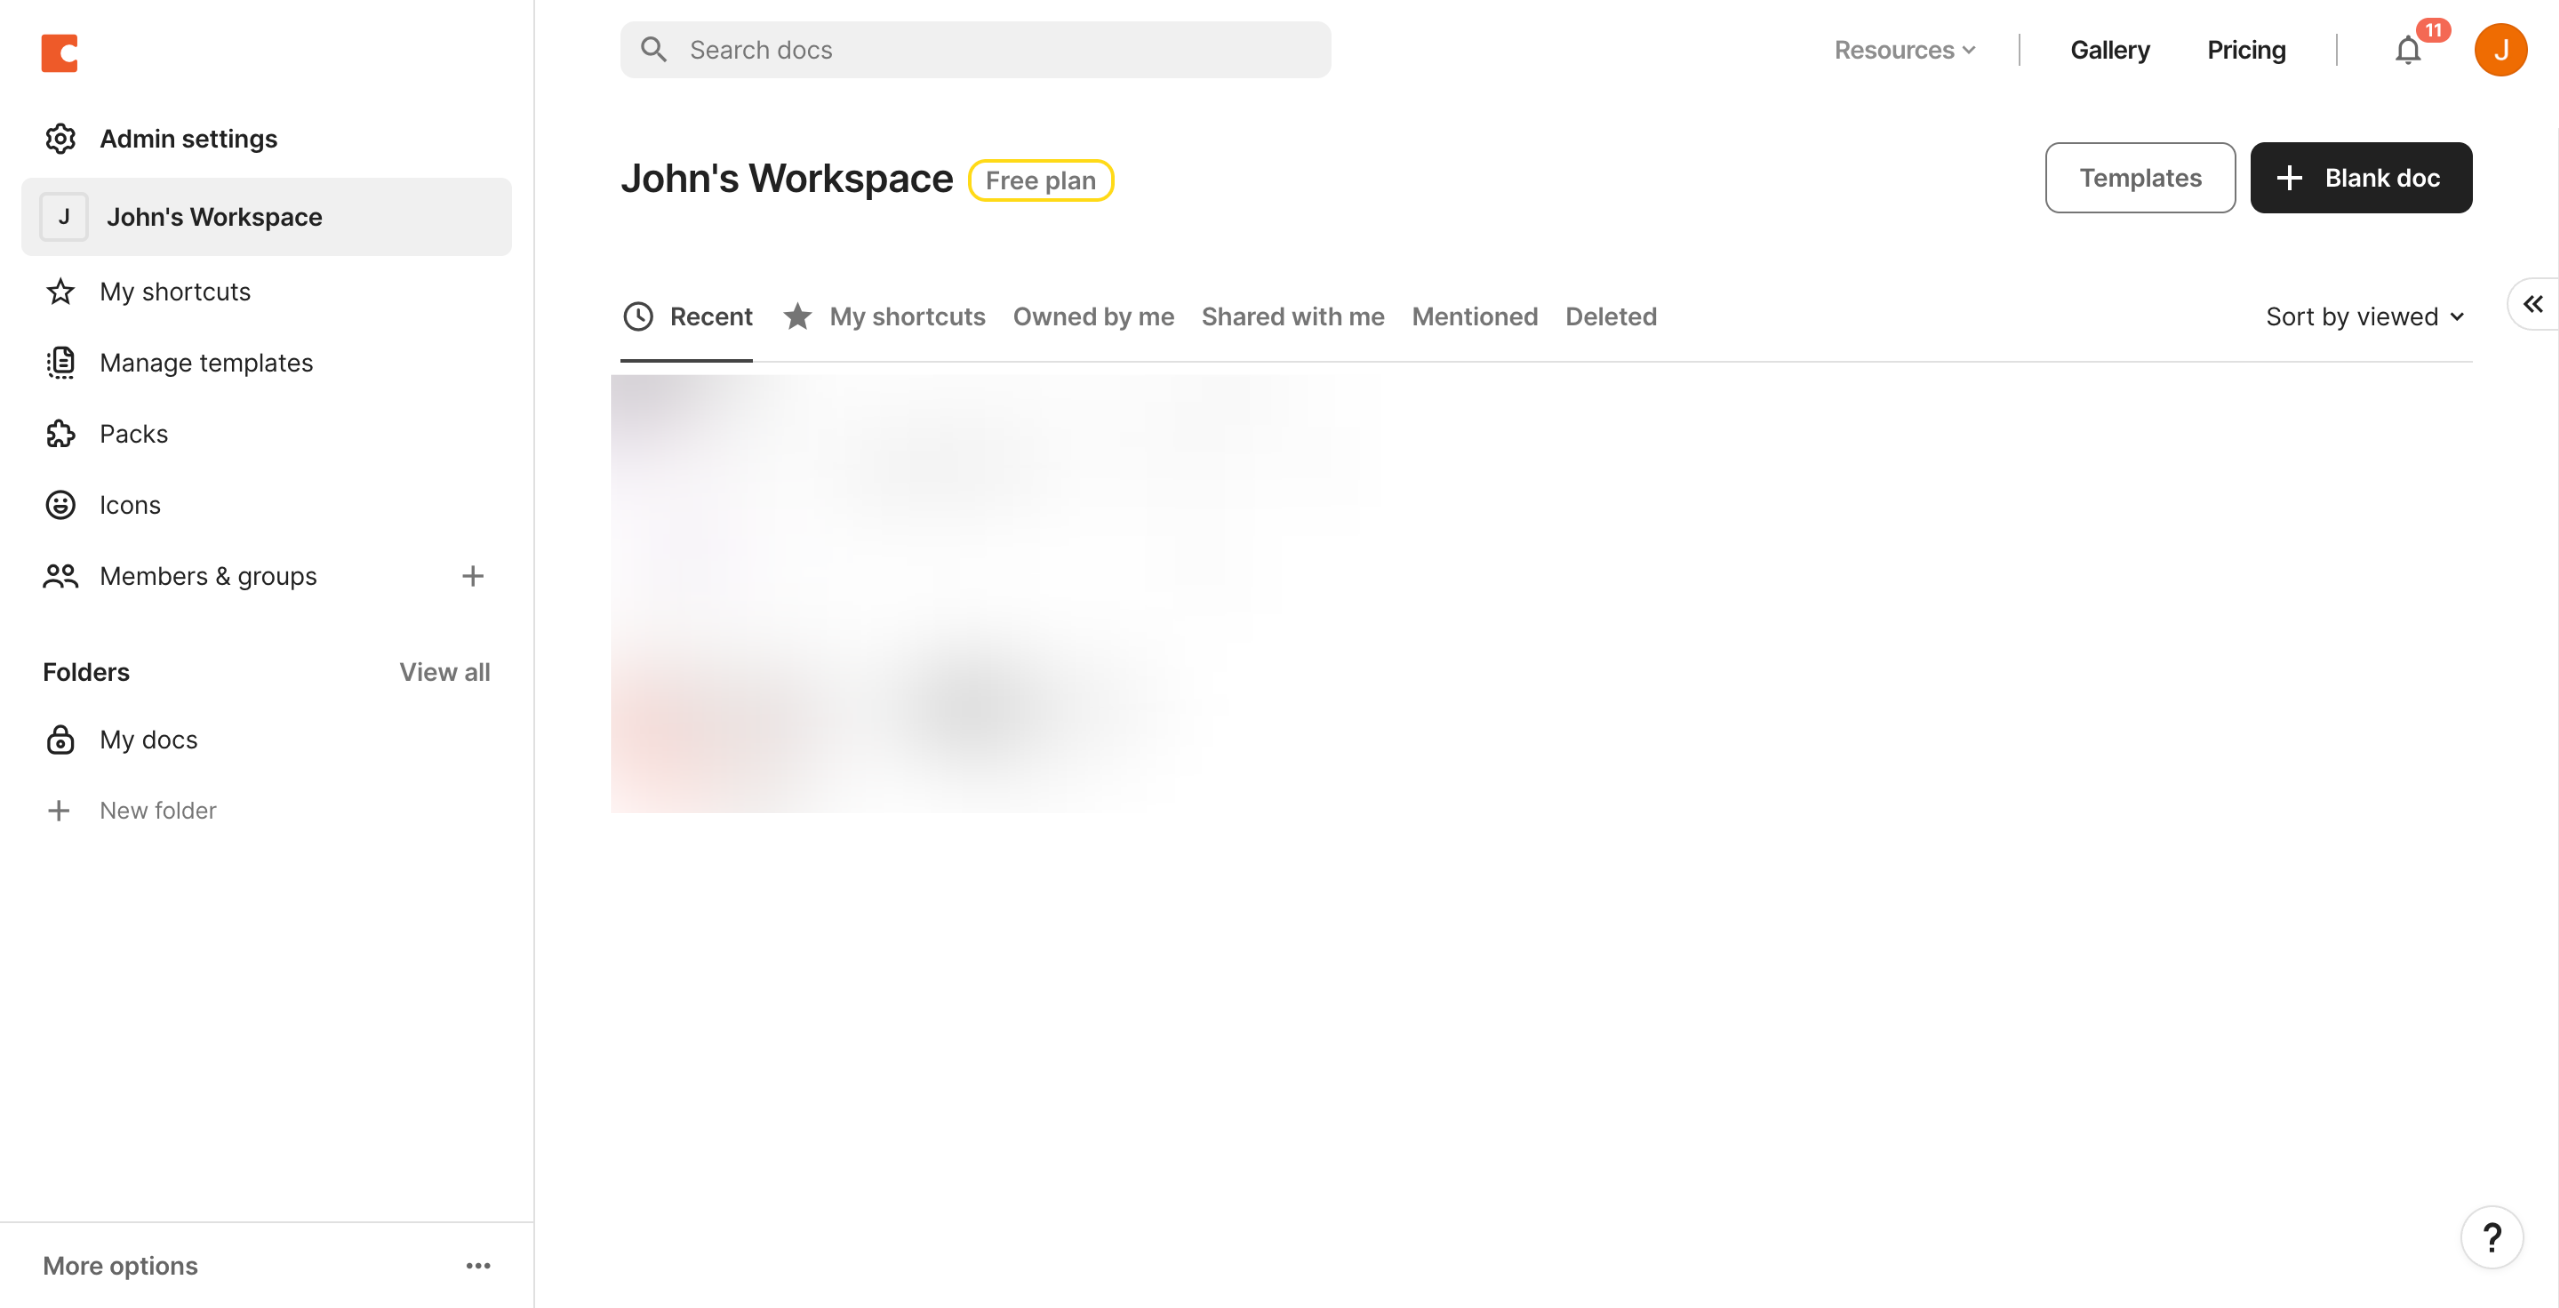Click the orange user avatar

pyautogui.click(x=2499, y=50)
